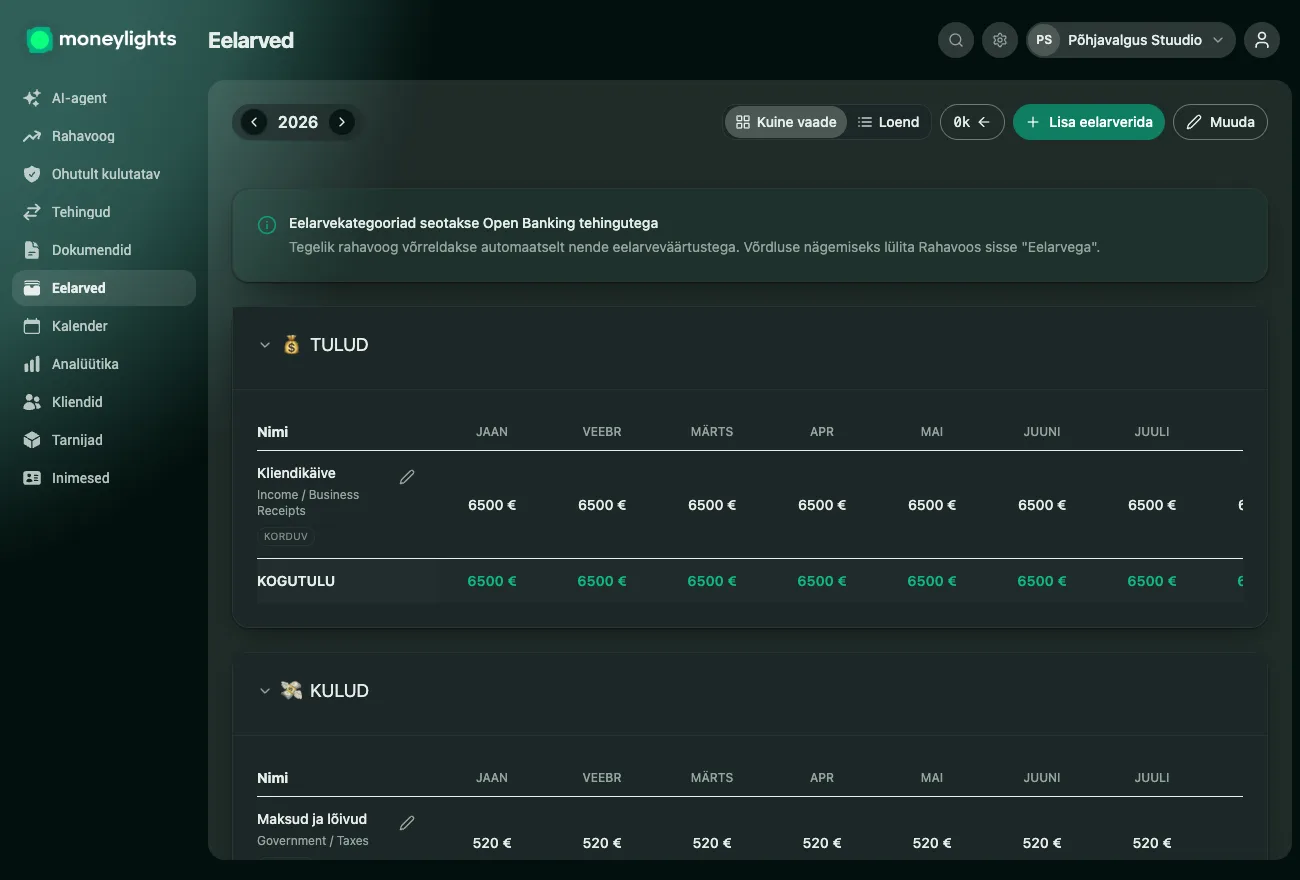Click Lisa eelarverida button
The height and width of the screenshot is (880, 1300).
tap(1089, 122)
